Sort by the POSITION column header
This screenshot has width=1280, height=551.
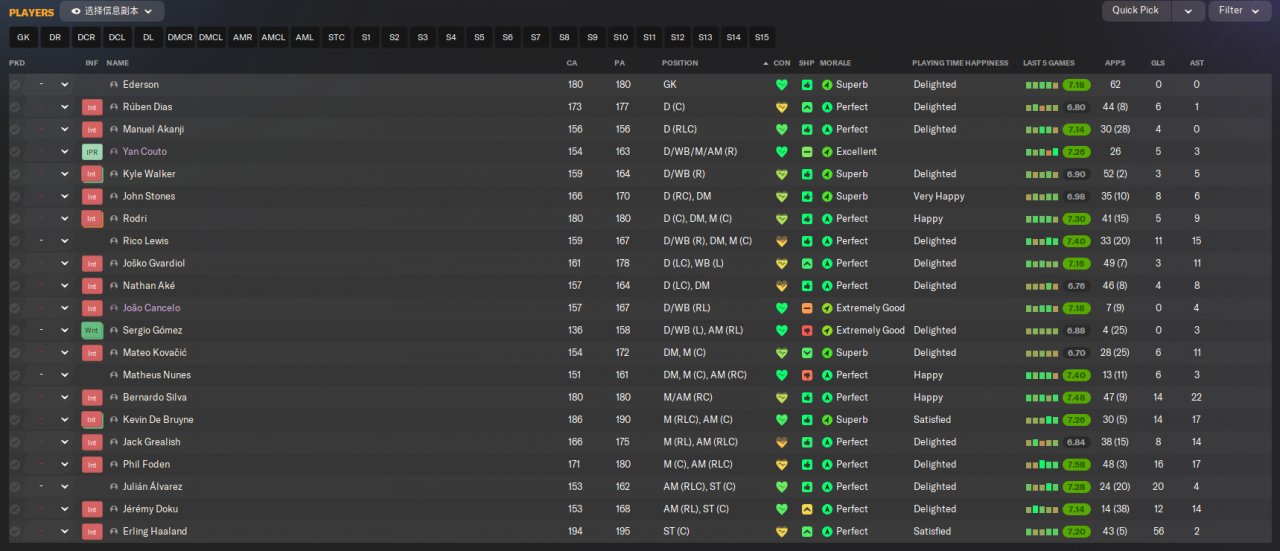tap(680, 63)
